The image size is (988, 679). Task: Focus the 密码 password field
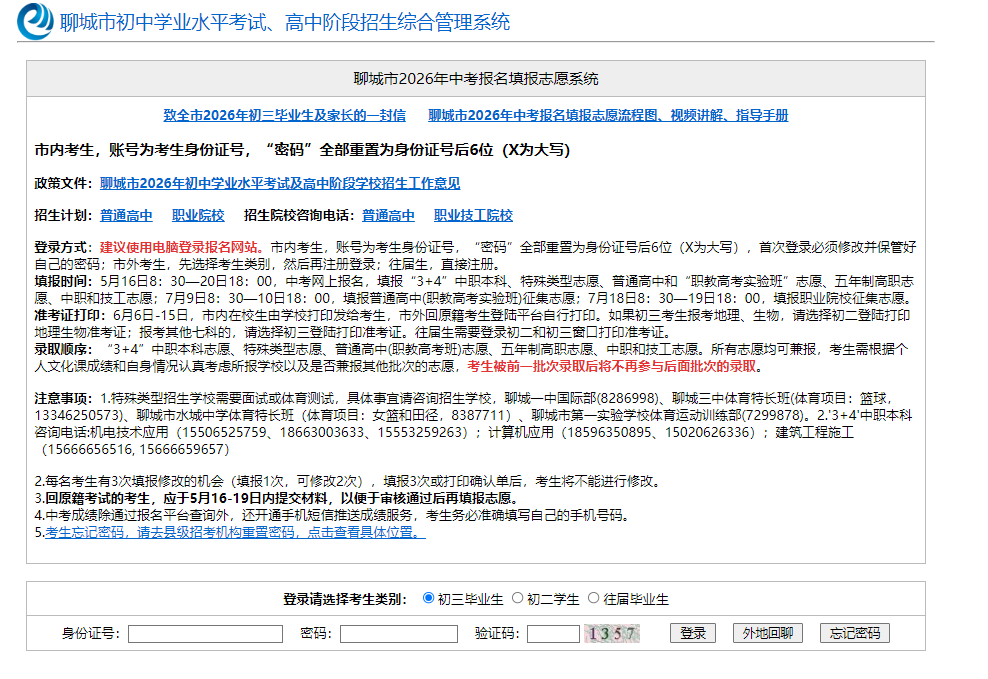(399, 634)
